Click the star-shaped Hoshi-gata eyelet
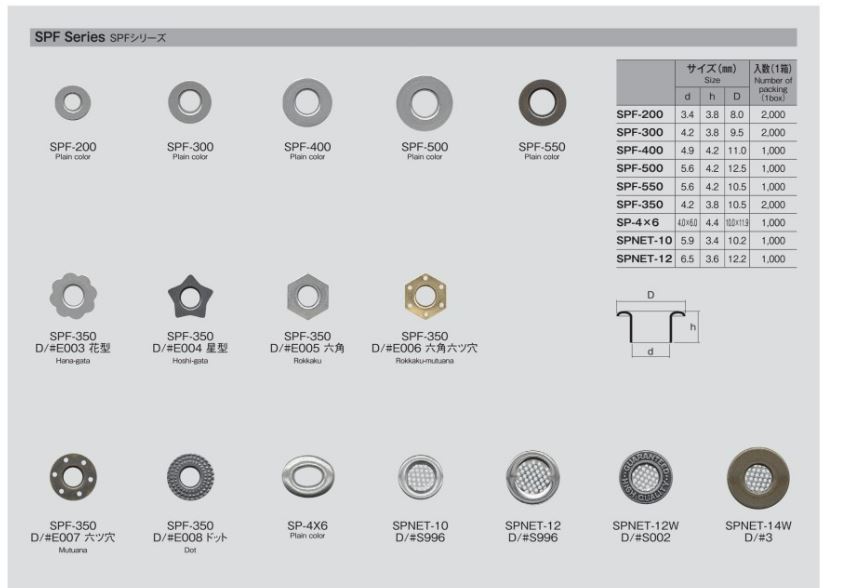The image size is (843, 588). 190,294
